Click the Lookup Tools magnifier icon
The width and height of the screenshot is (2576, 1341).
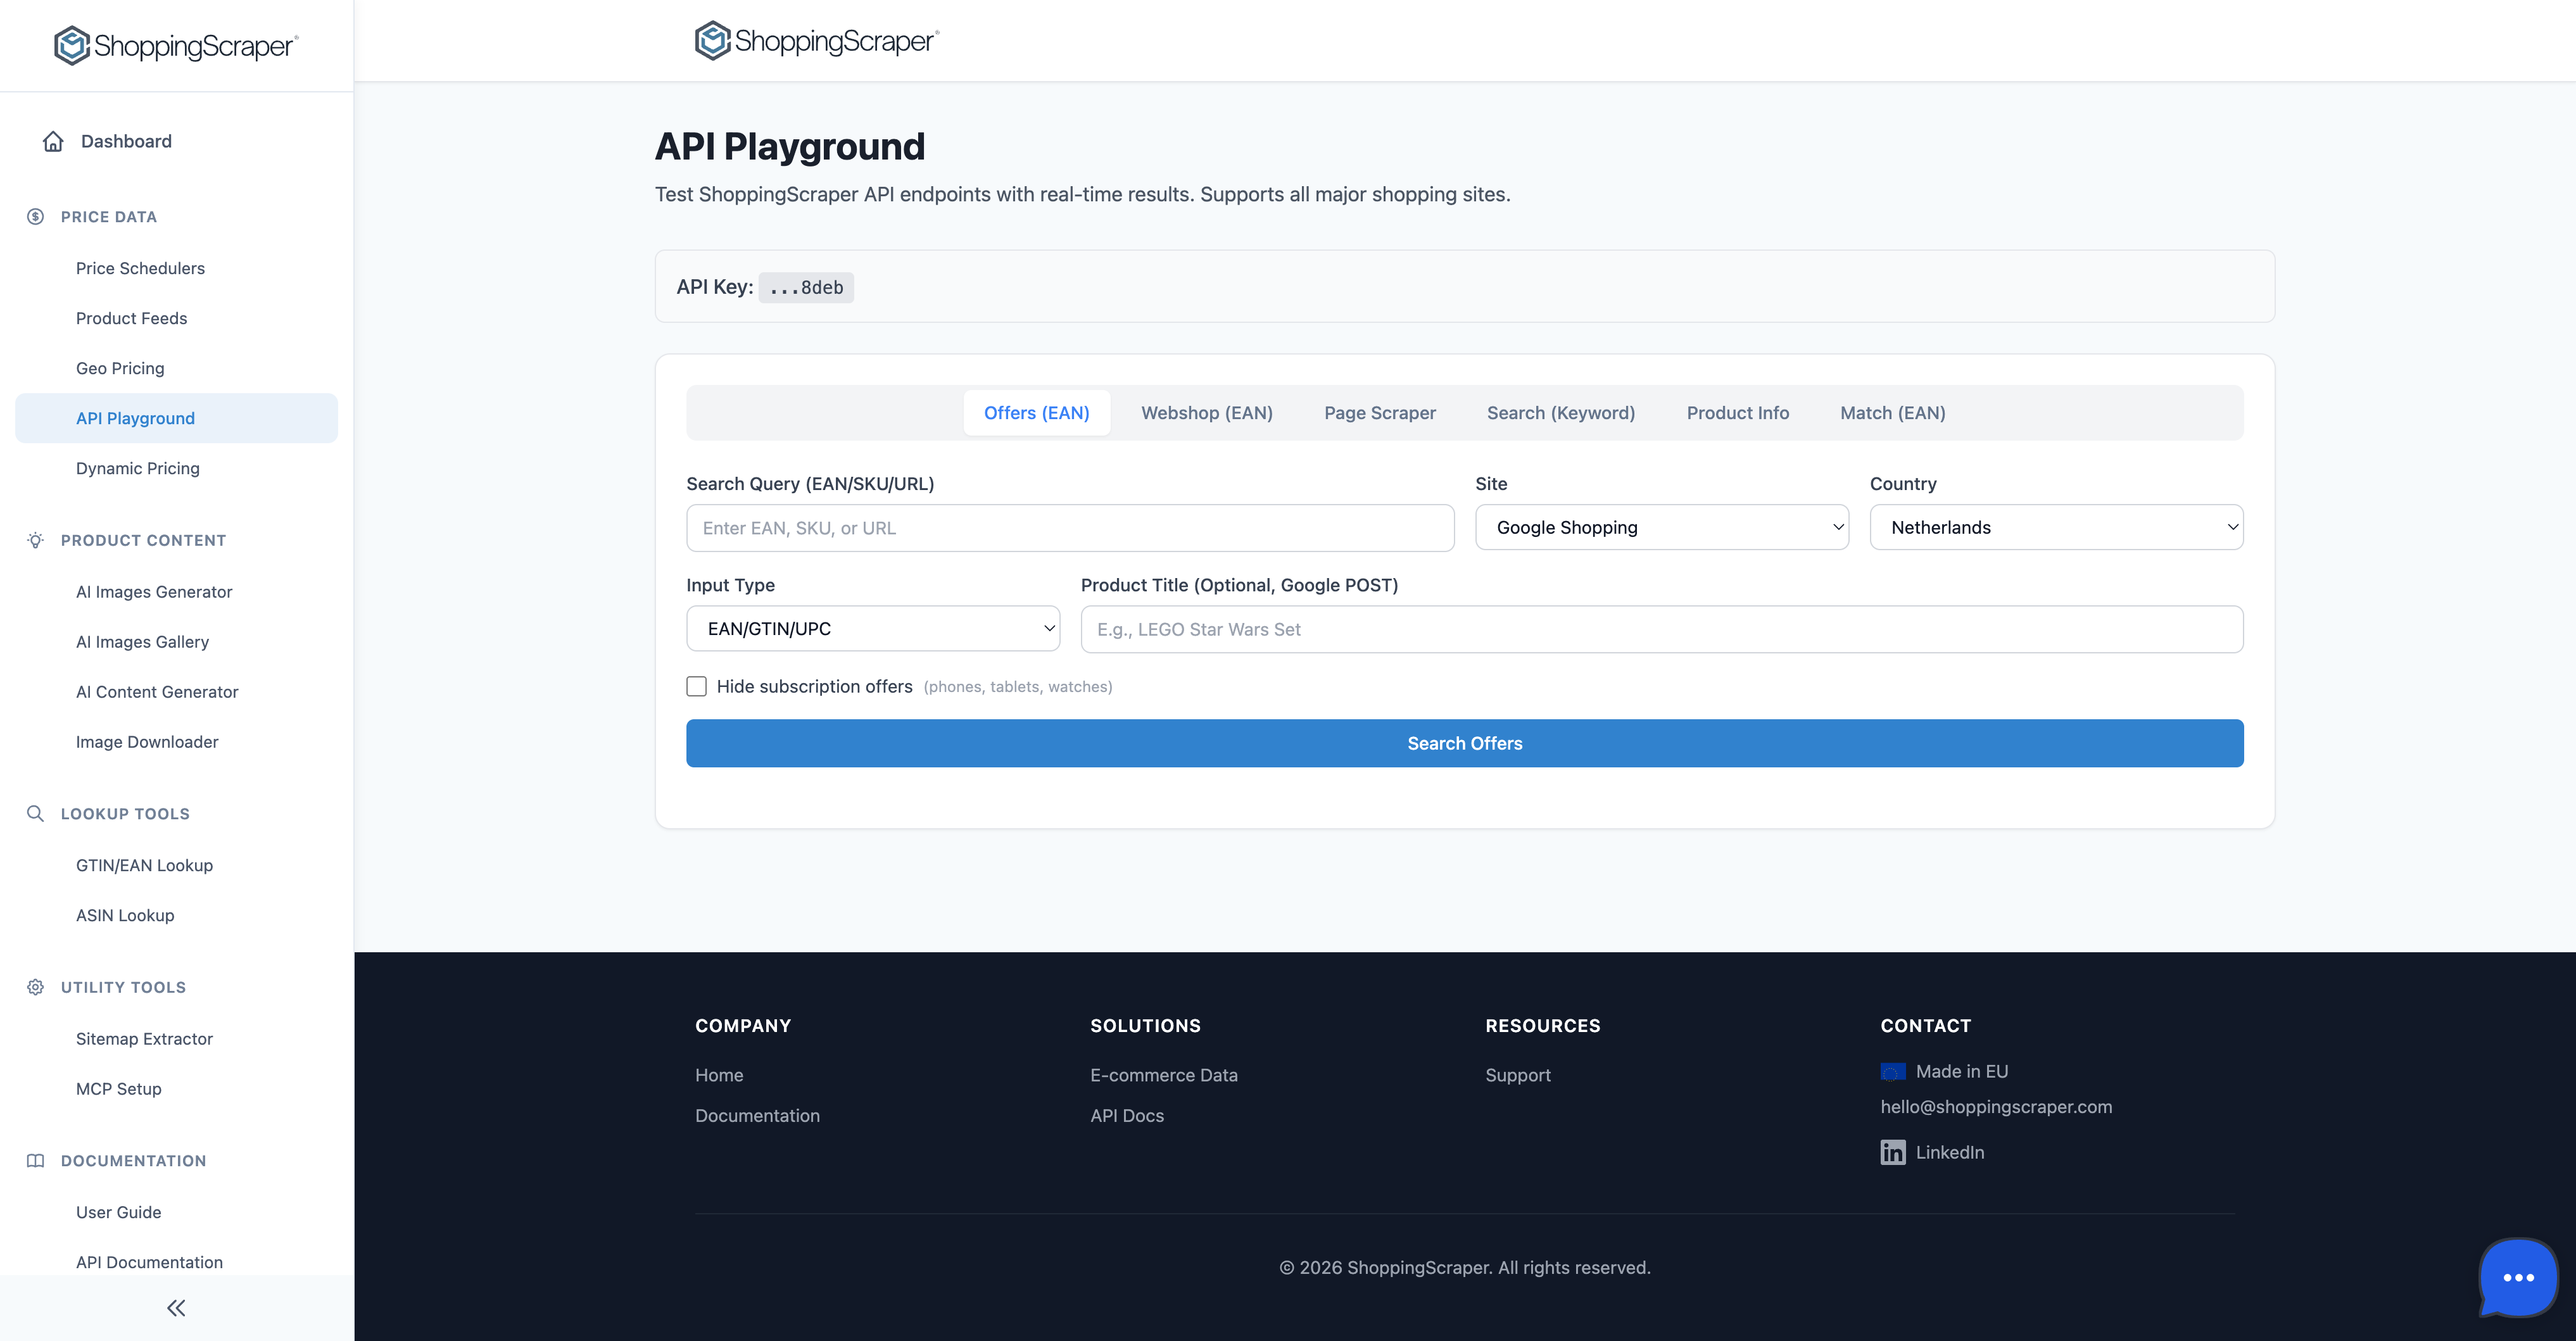(34, 813)
